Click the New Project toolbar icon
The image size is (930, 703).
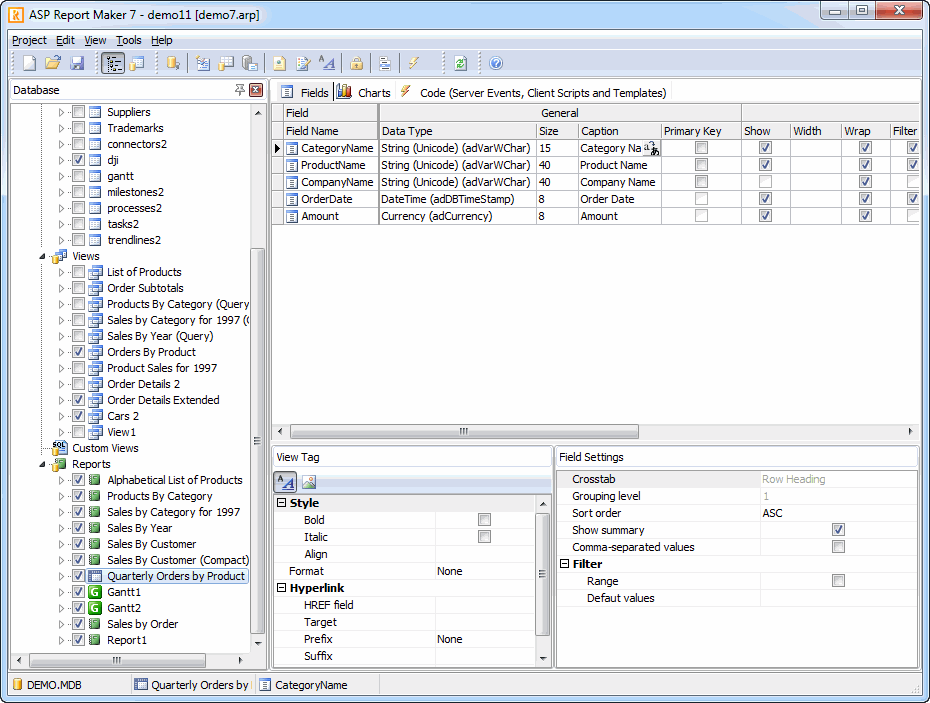(x=30, y=63)
